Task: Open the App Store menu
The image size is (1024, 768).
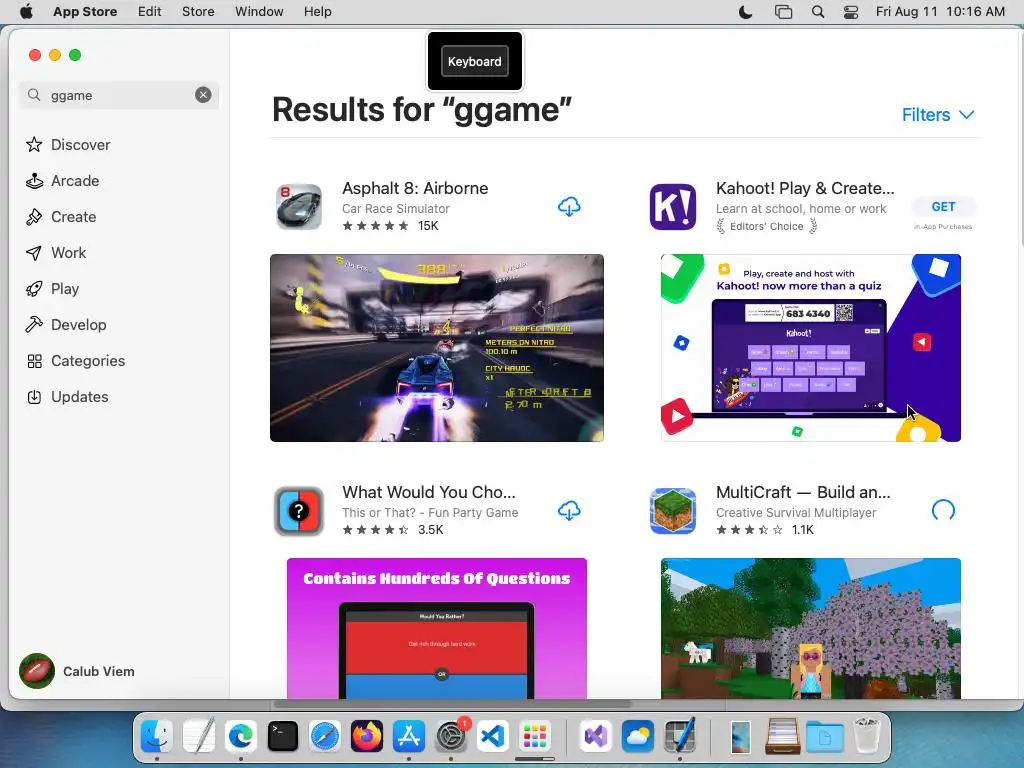Action: [85, 12]
